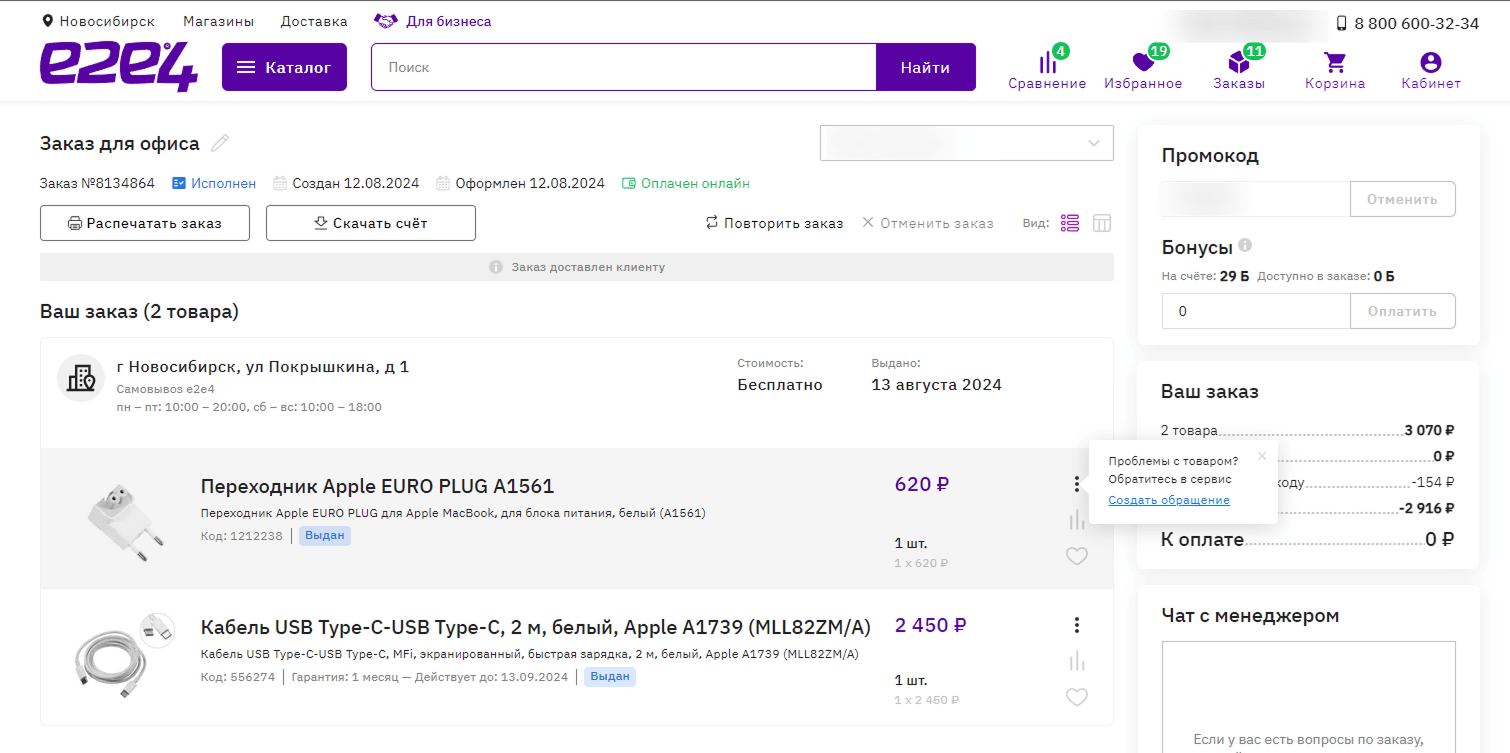Viewport: 1510px width, 753px height.
Task: Open three-dot menu for Переходник Apple
Action: [x=1077, y=484]
